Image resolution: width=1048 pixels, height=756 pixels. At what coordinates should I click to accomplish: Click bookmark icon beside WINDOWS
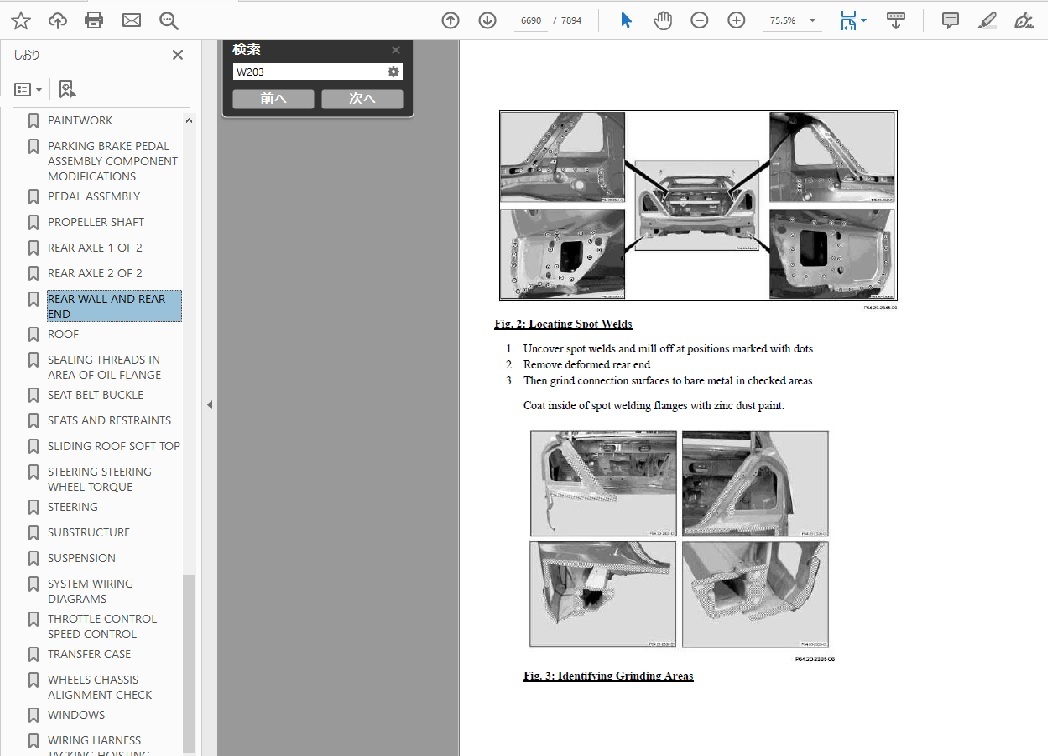[x=33, y=715]
